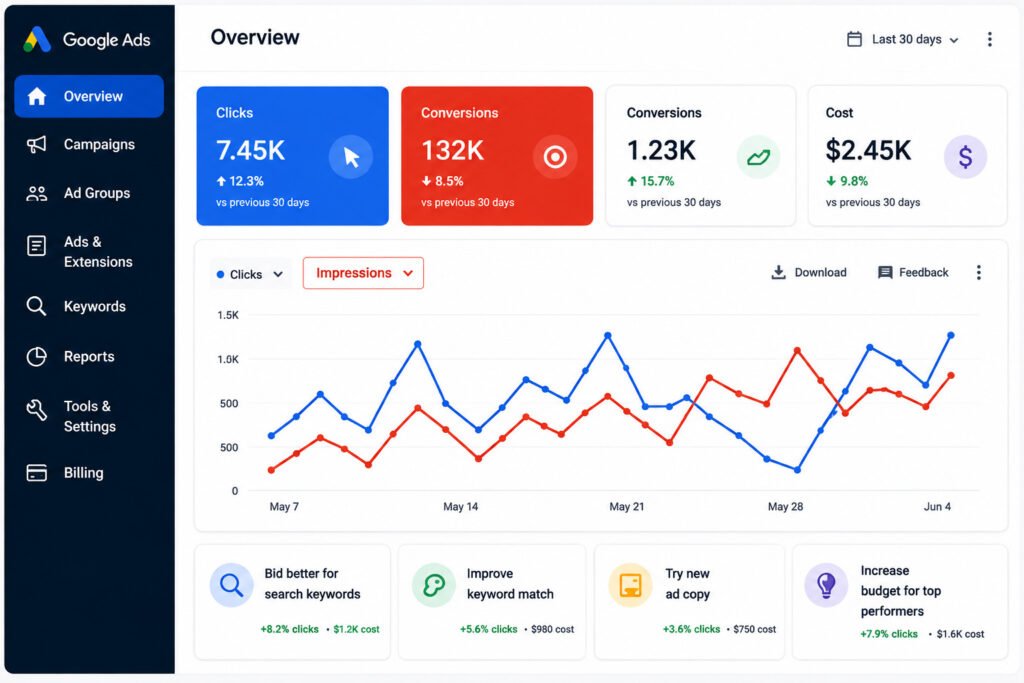Expand the Last 30 days date range dropdown

[903, 39]
